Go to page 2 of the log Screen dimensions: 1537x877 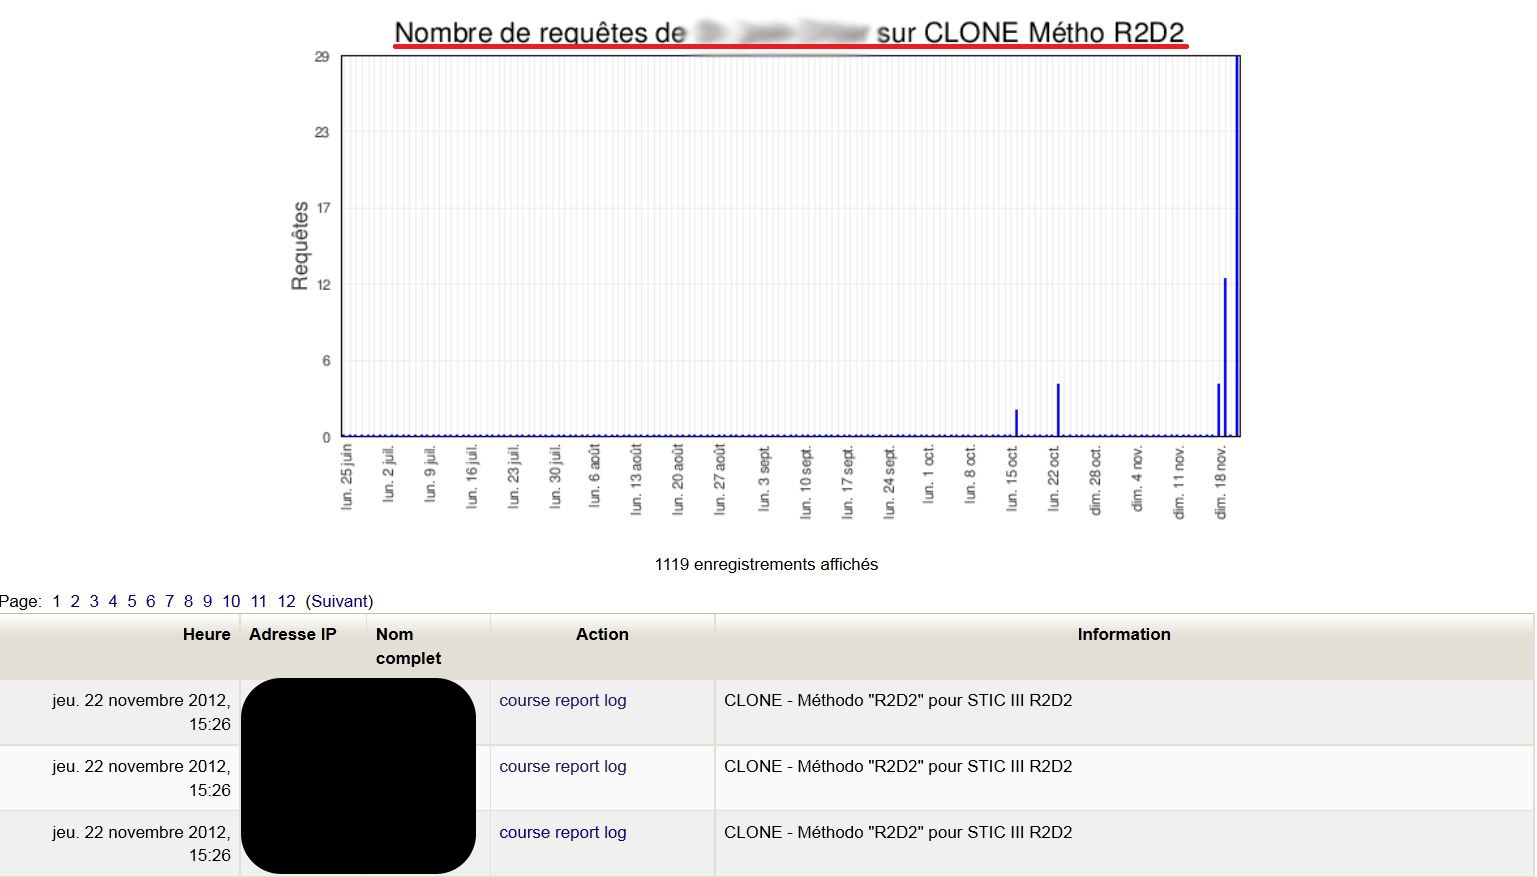75,601
